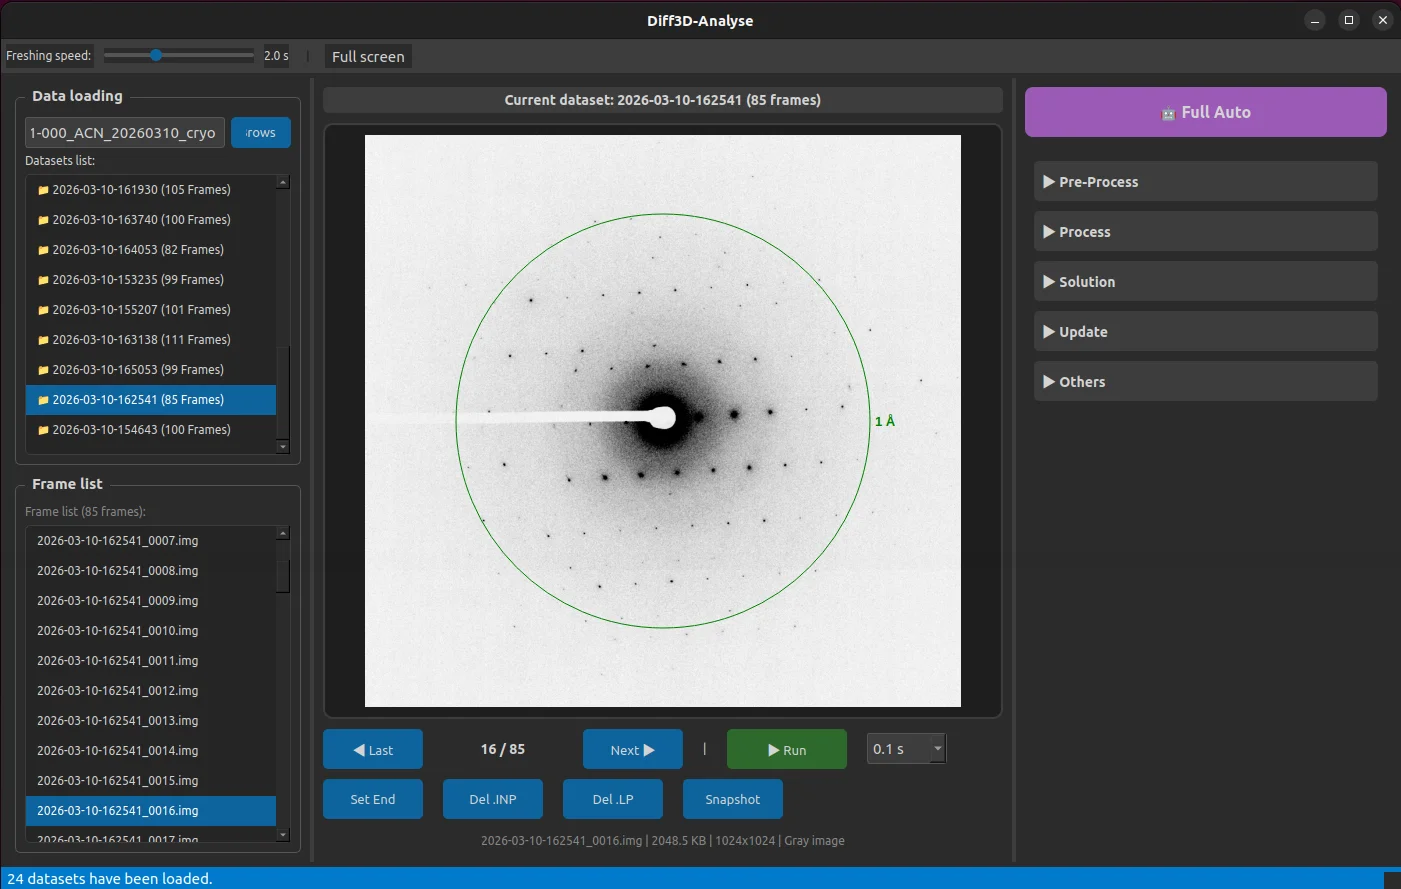Click the 16 / 85 frame counter
Viewport: 1401px width, 889px height.
tap(502, 749)
